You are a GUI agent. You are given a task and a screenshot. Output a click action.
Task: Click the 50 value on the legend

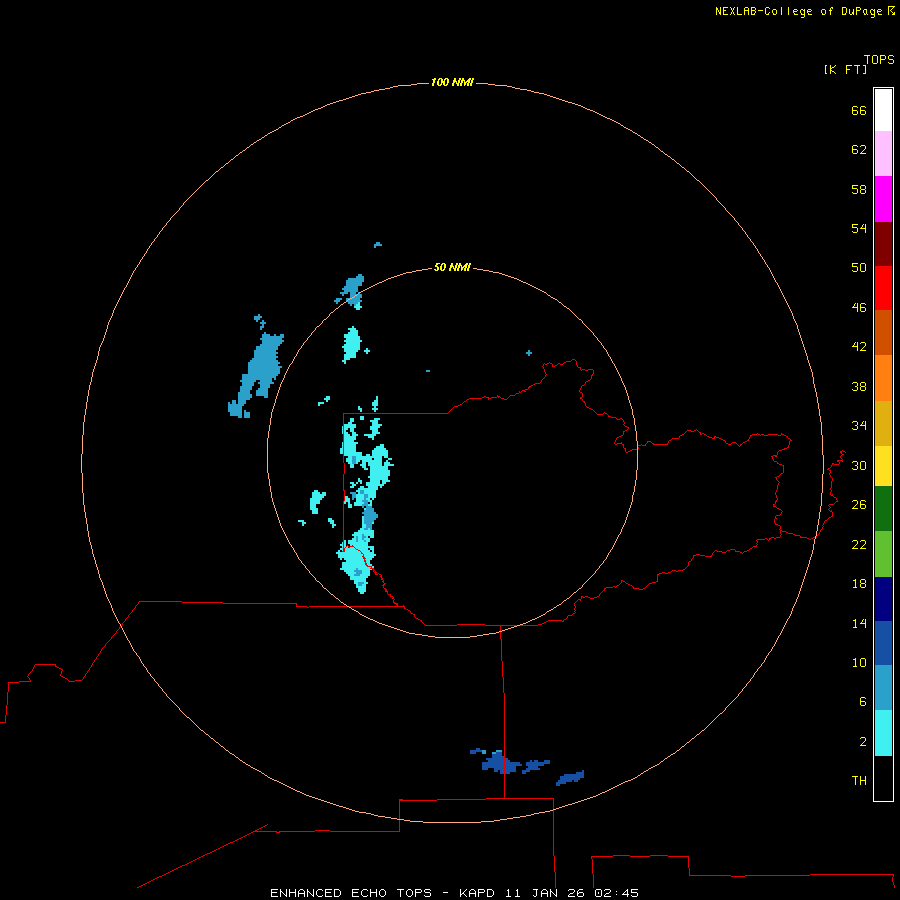[859, 267]
